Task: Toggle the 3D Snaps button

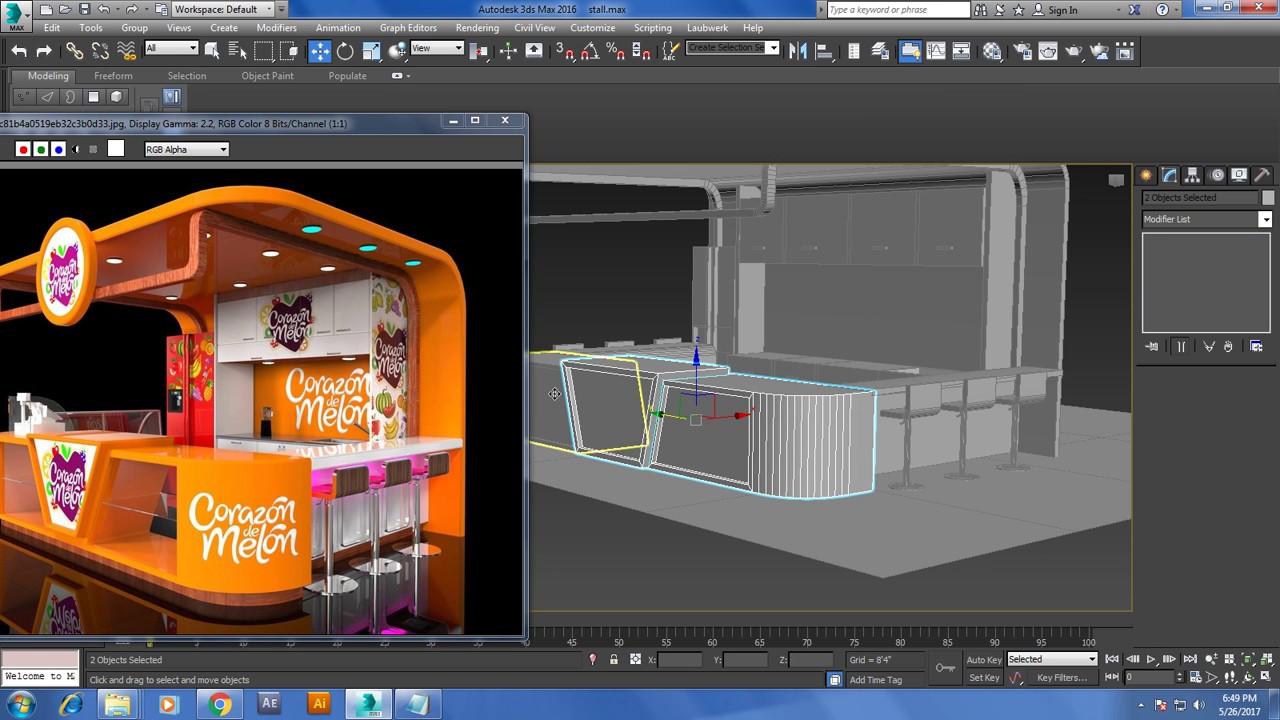Action: (x=565, y=51)
